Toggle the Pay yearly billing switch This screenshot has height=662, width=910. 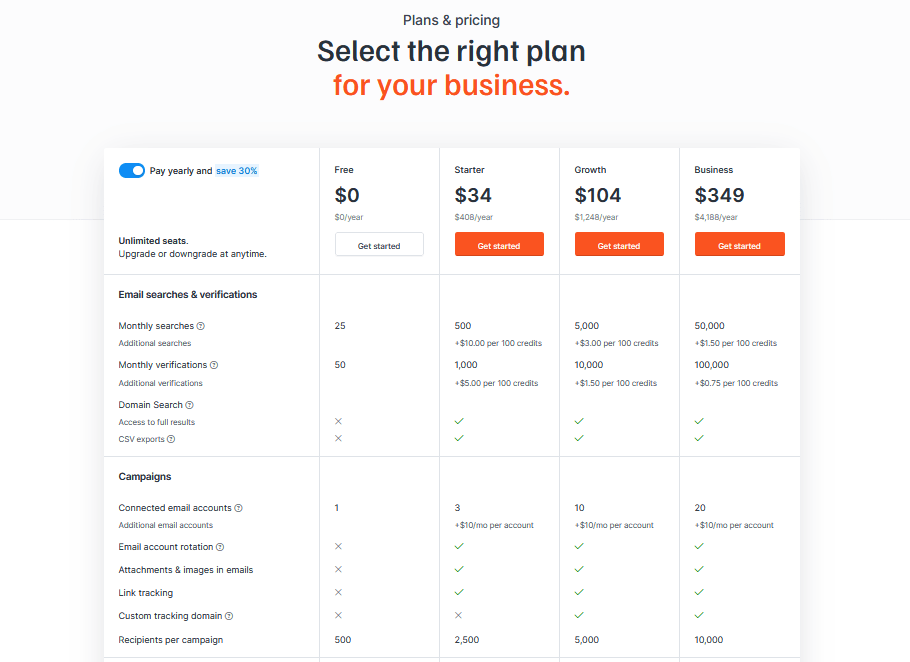tap(132, 171)
